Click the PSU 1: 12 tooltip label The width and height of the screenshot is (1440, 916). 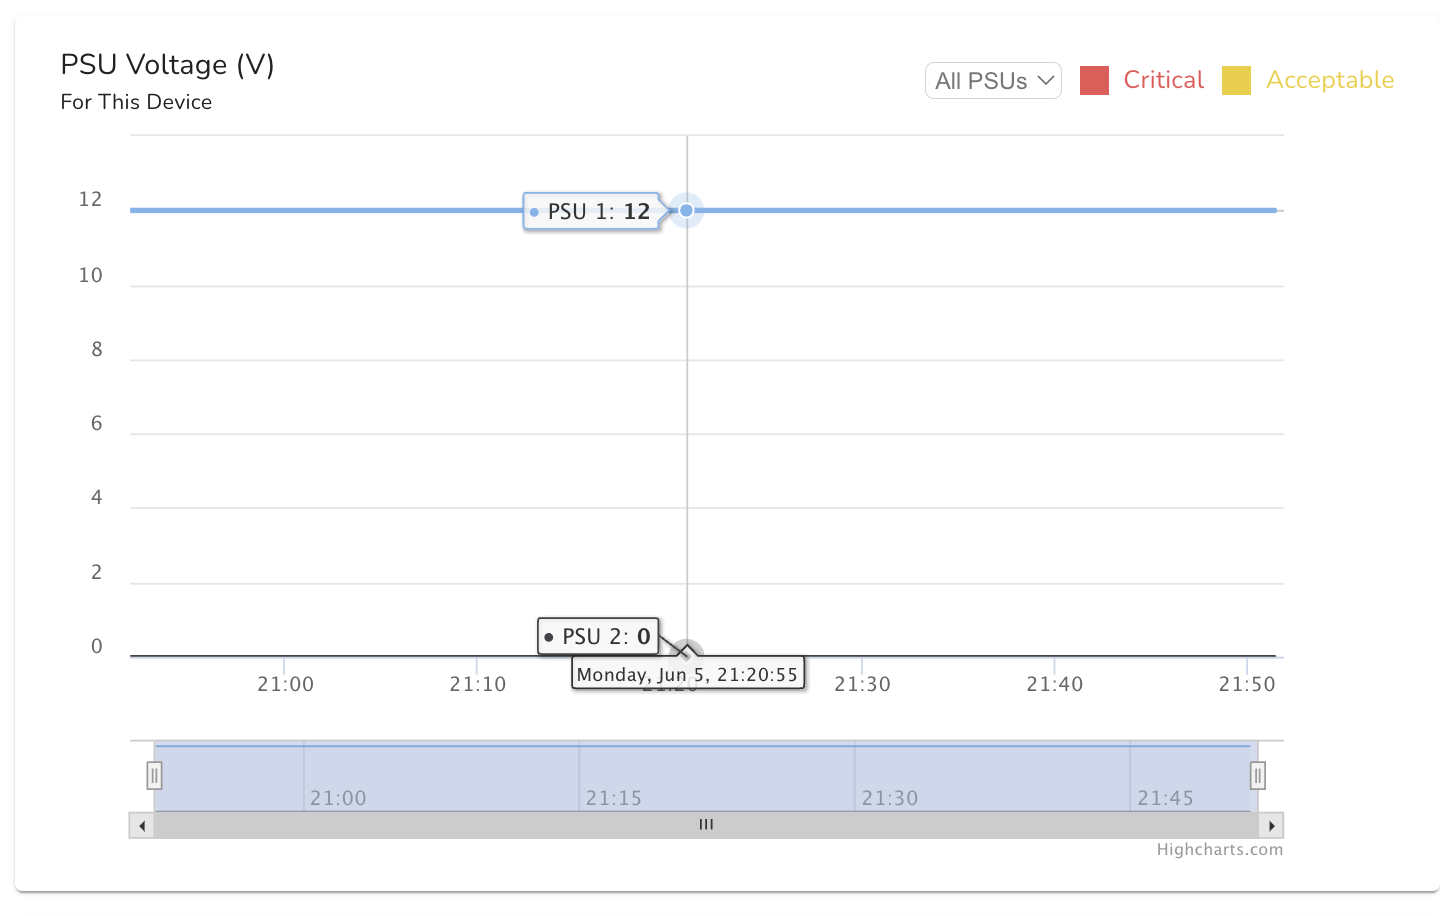(591, 212)
